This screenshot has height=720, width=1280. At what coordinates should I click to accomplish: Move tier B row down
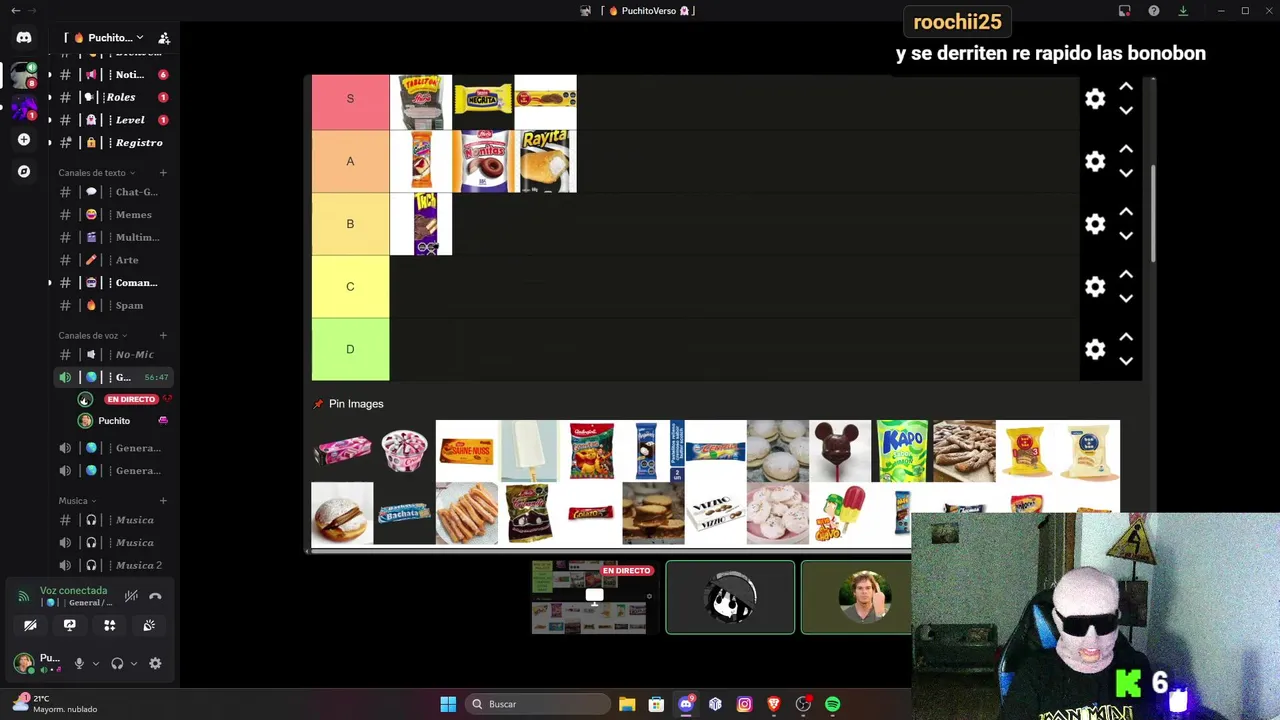coord(1126,236)
